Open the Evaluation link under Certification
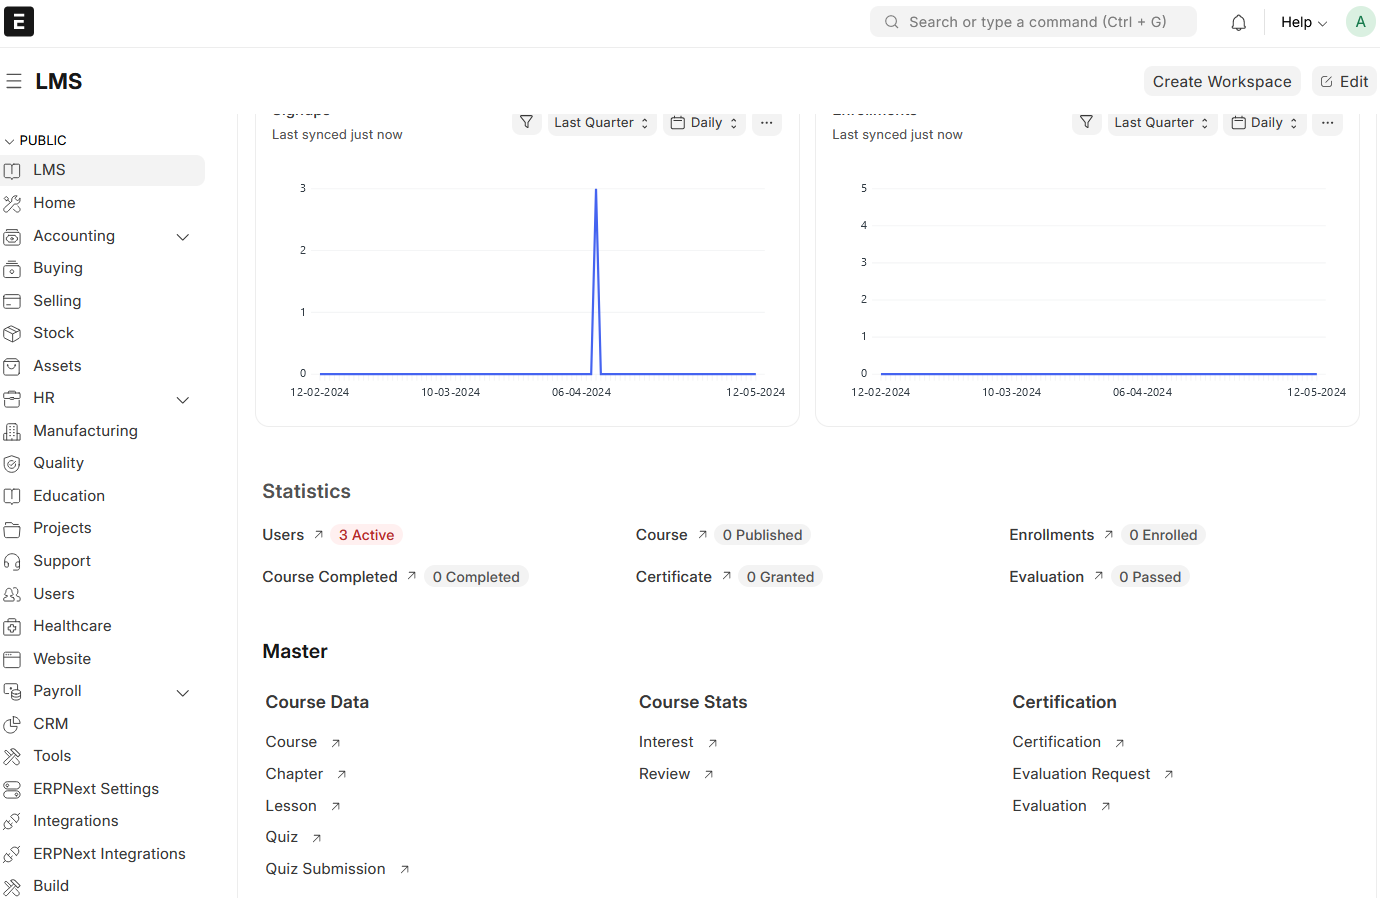Image resolution: width=1380 pixels, height=898 pixels. 1062,806
